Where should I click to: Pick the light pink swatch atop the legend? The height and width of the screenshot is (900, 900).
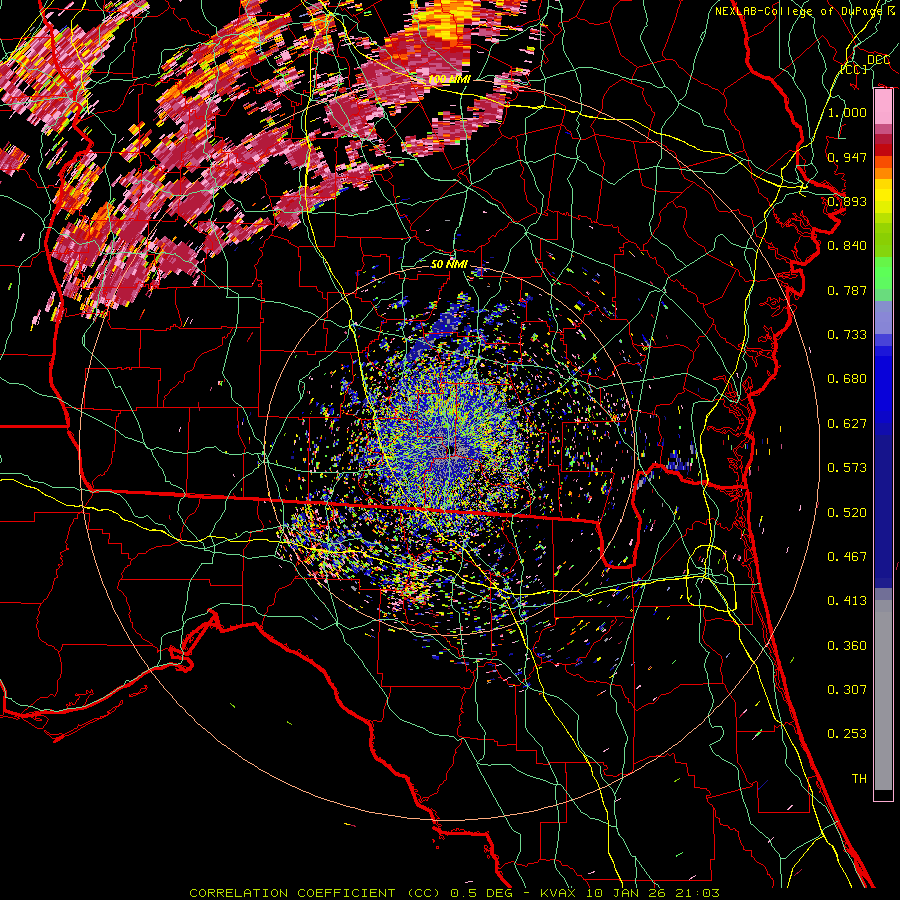tap(883, 106)
